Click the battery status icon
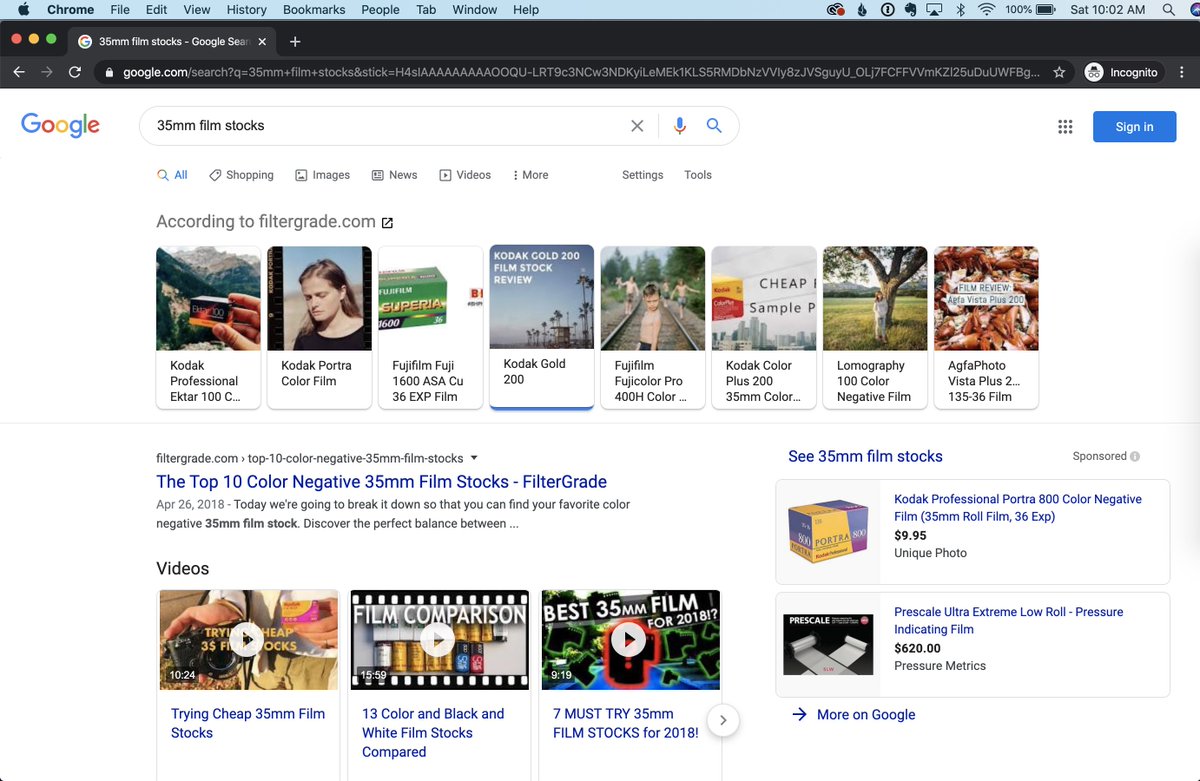 pyautogui.click(x=1046, y=10)
